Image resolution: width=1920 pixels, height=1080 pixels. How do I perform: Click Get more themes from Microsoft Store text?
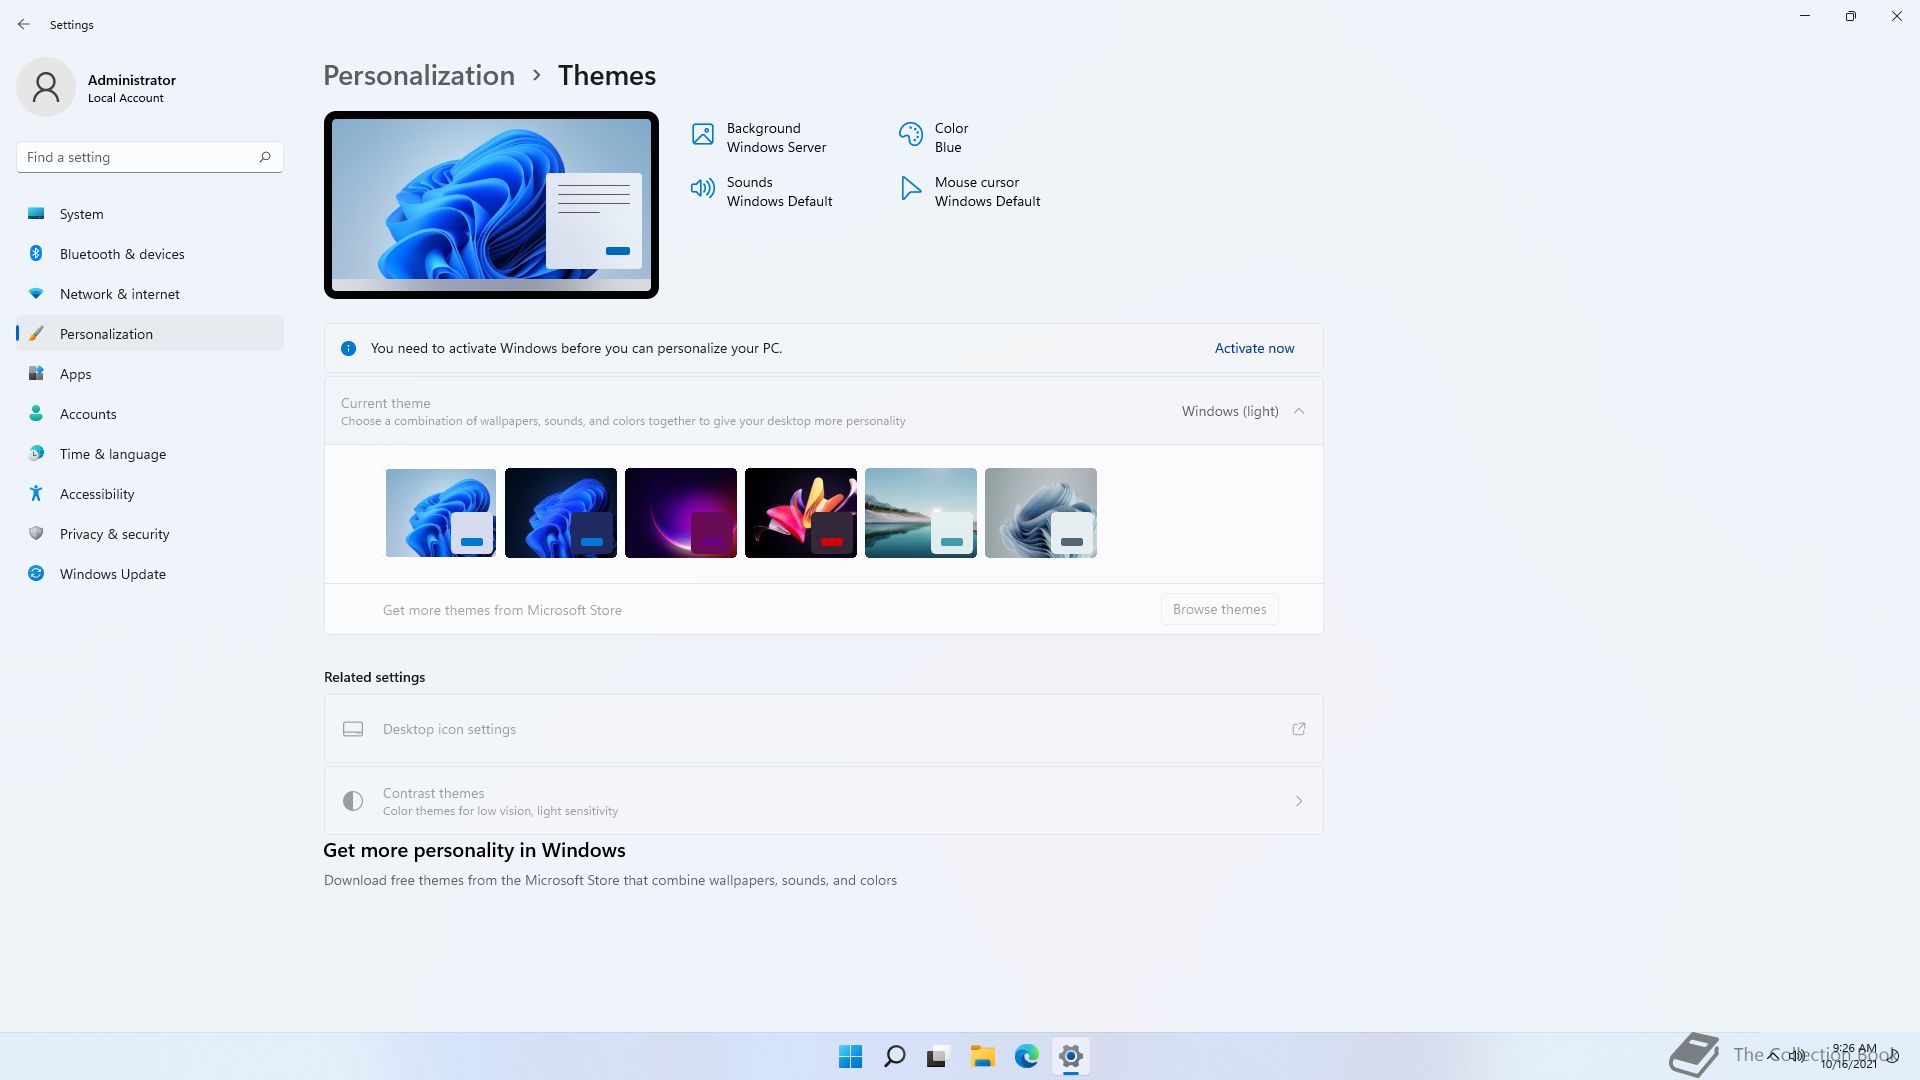tap(502, 610)
